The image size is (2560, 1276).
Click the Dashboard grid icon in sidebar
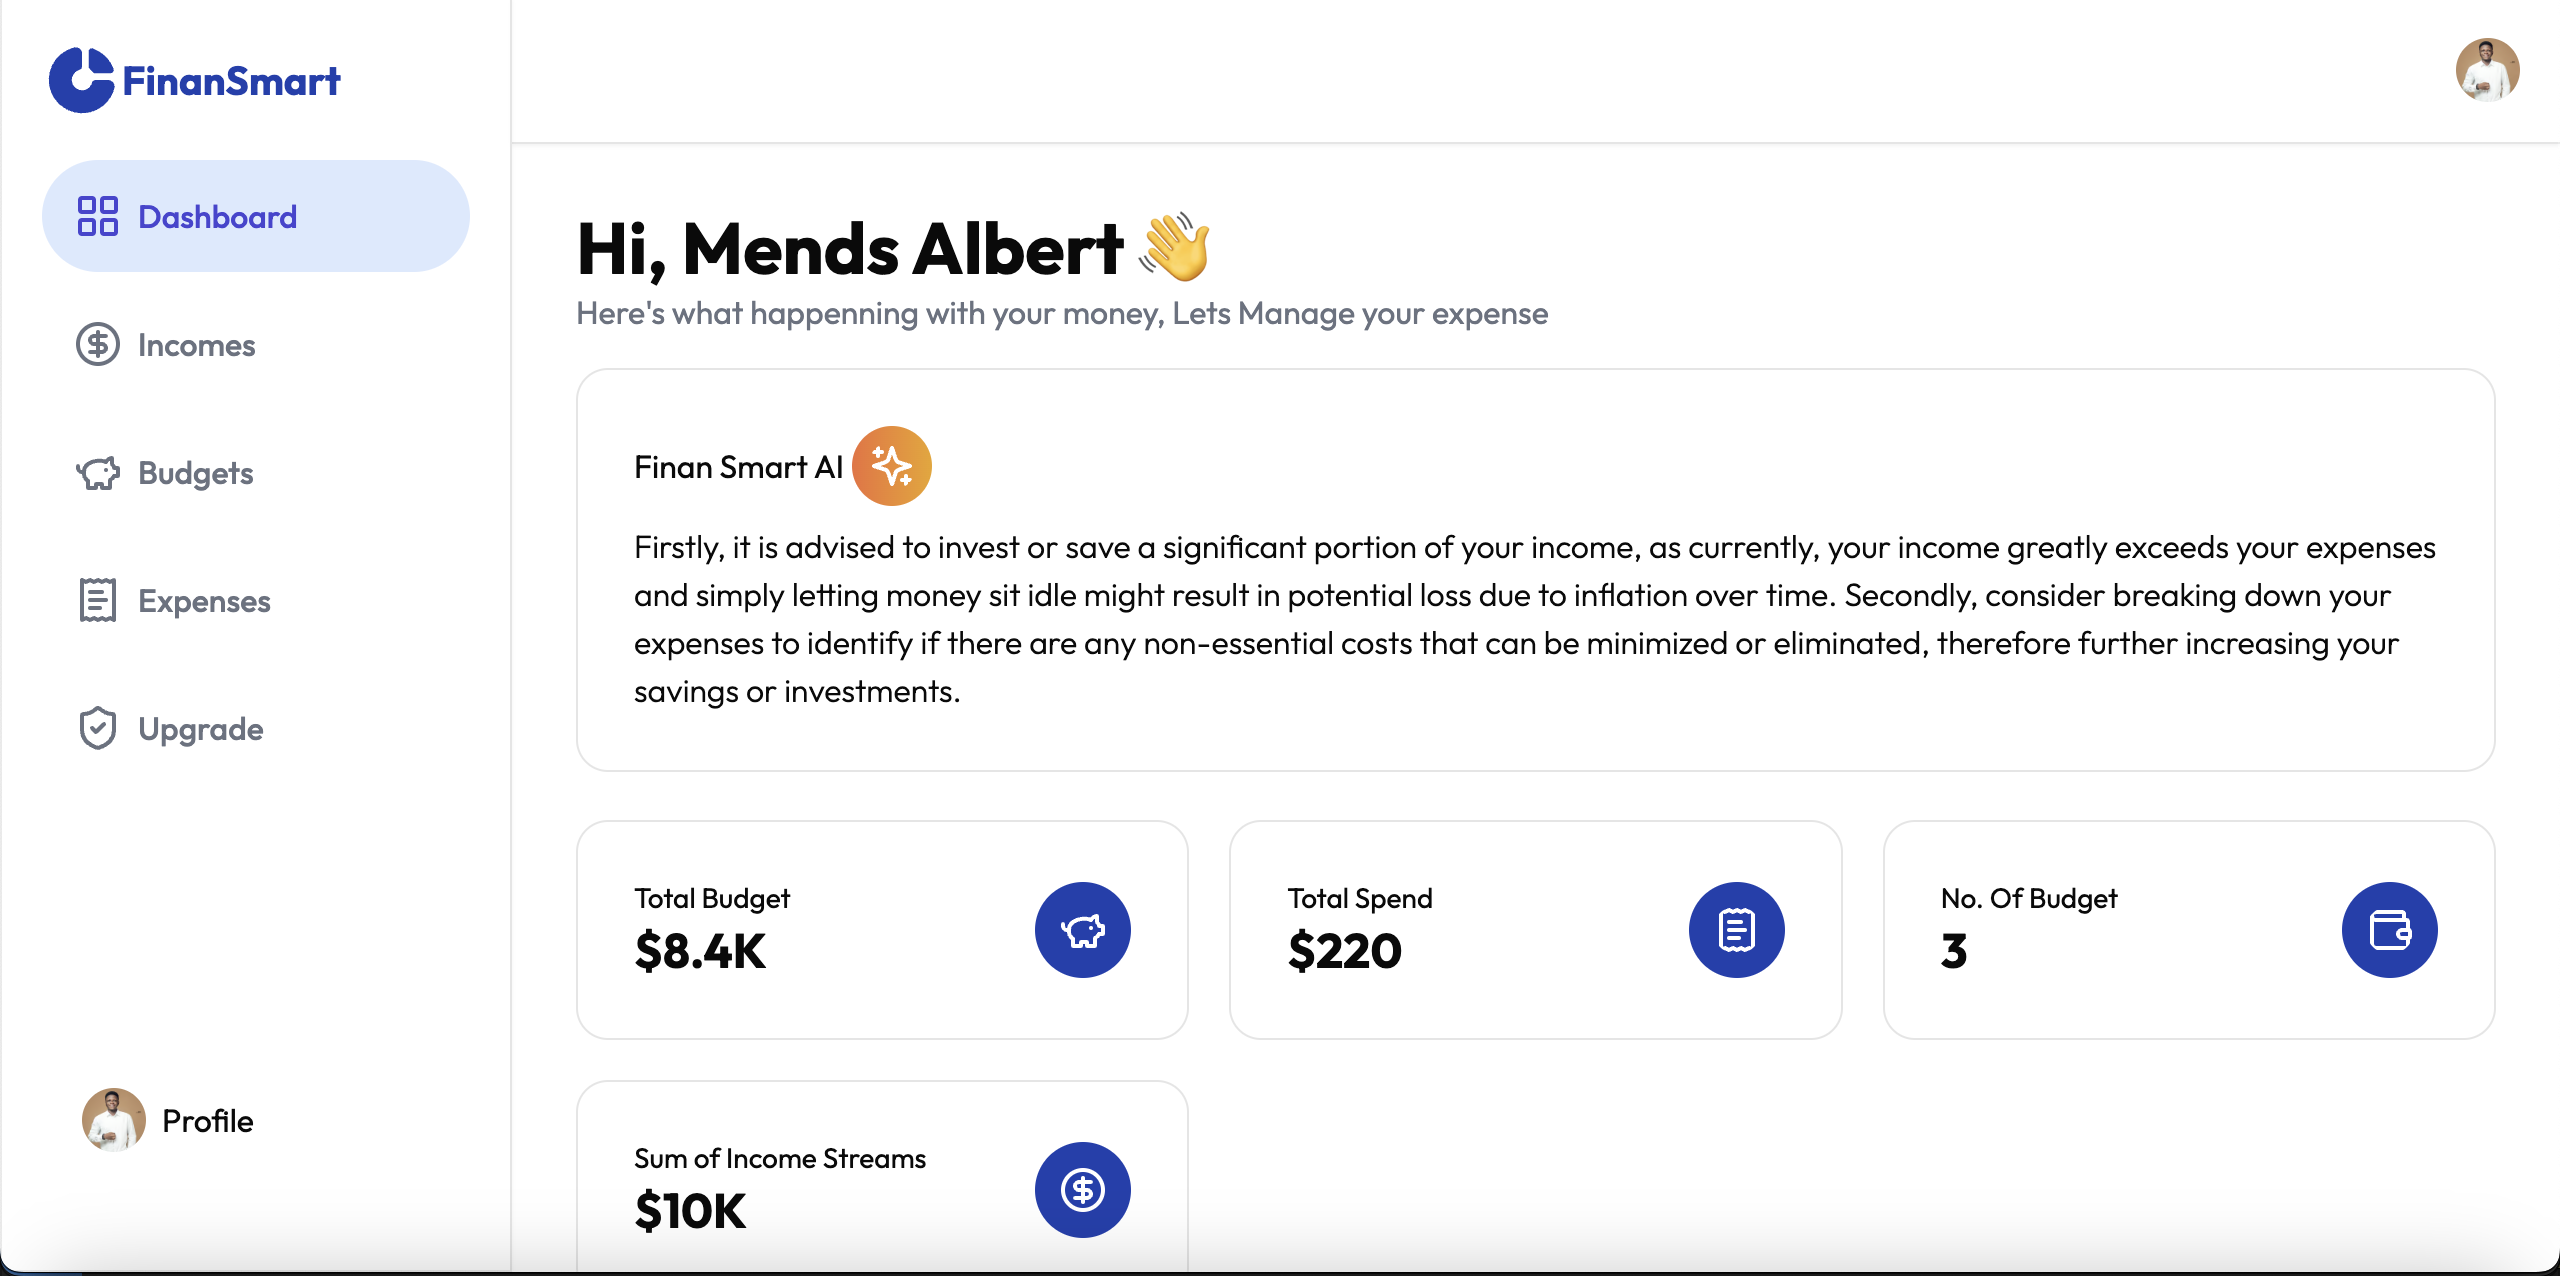98,216
